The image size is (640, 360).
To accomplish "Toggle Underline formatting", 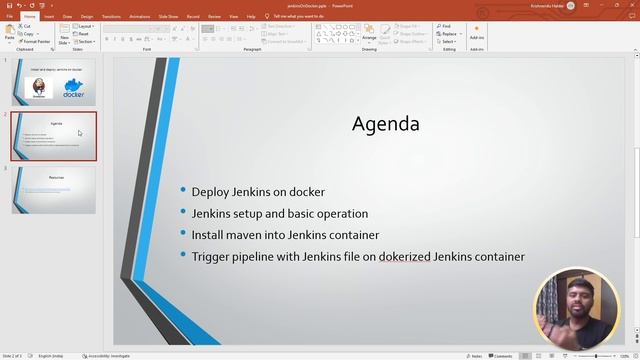I will [x=123, y=39].
